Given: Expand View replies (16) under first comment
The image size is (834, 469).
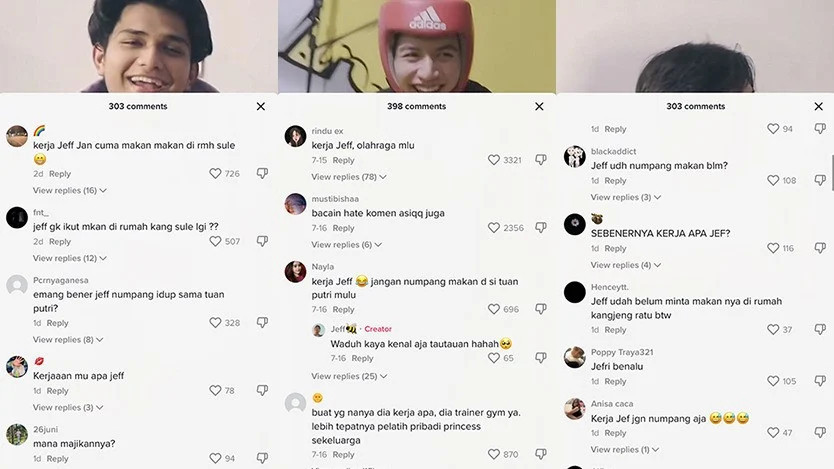Looking at the screenshot, I should pyautogui.click(x=70, y=190).
